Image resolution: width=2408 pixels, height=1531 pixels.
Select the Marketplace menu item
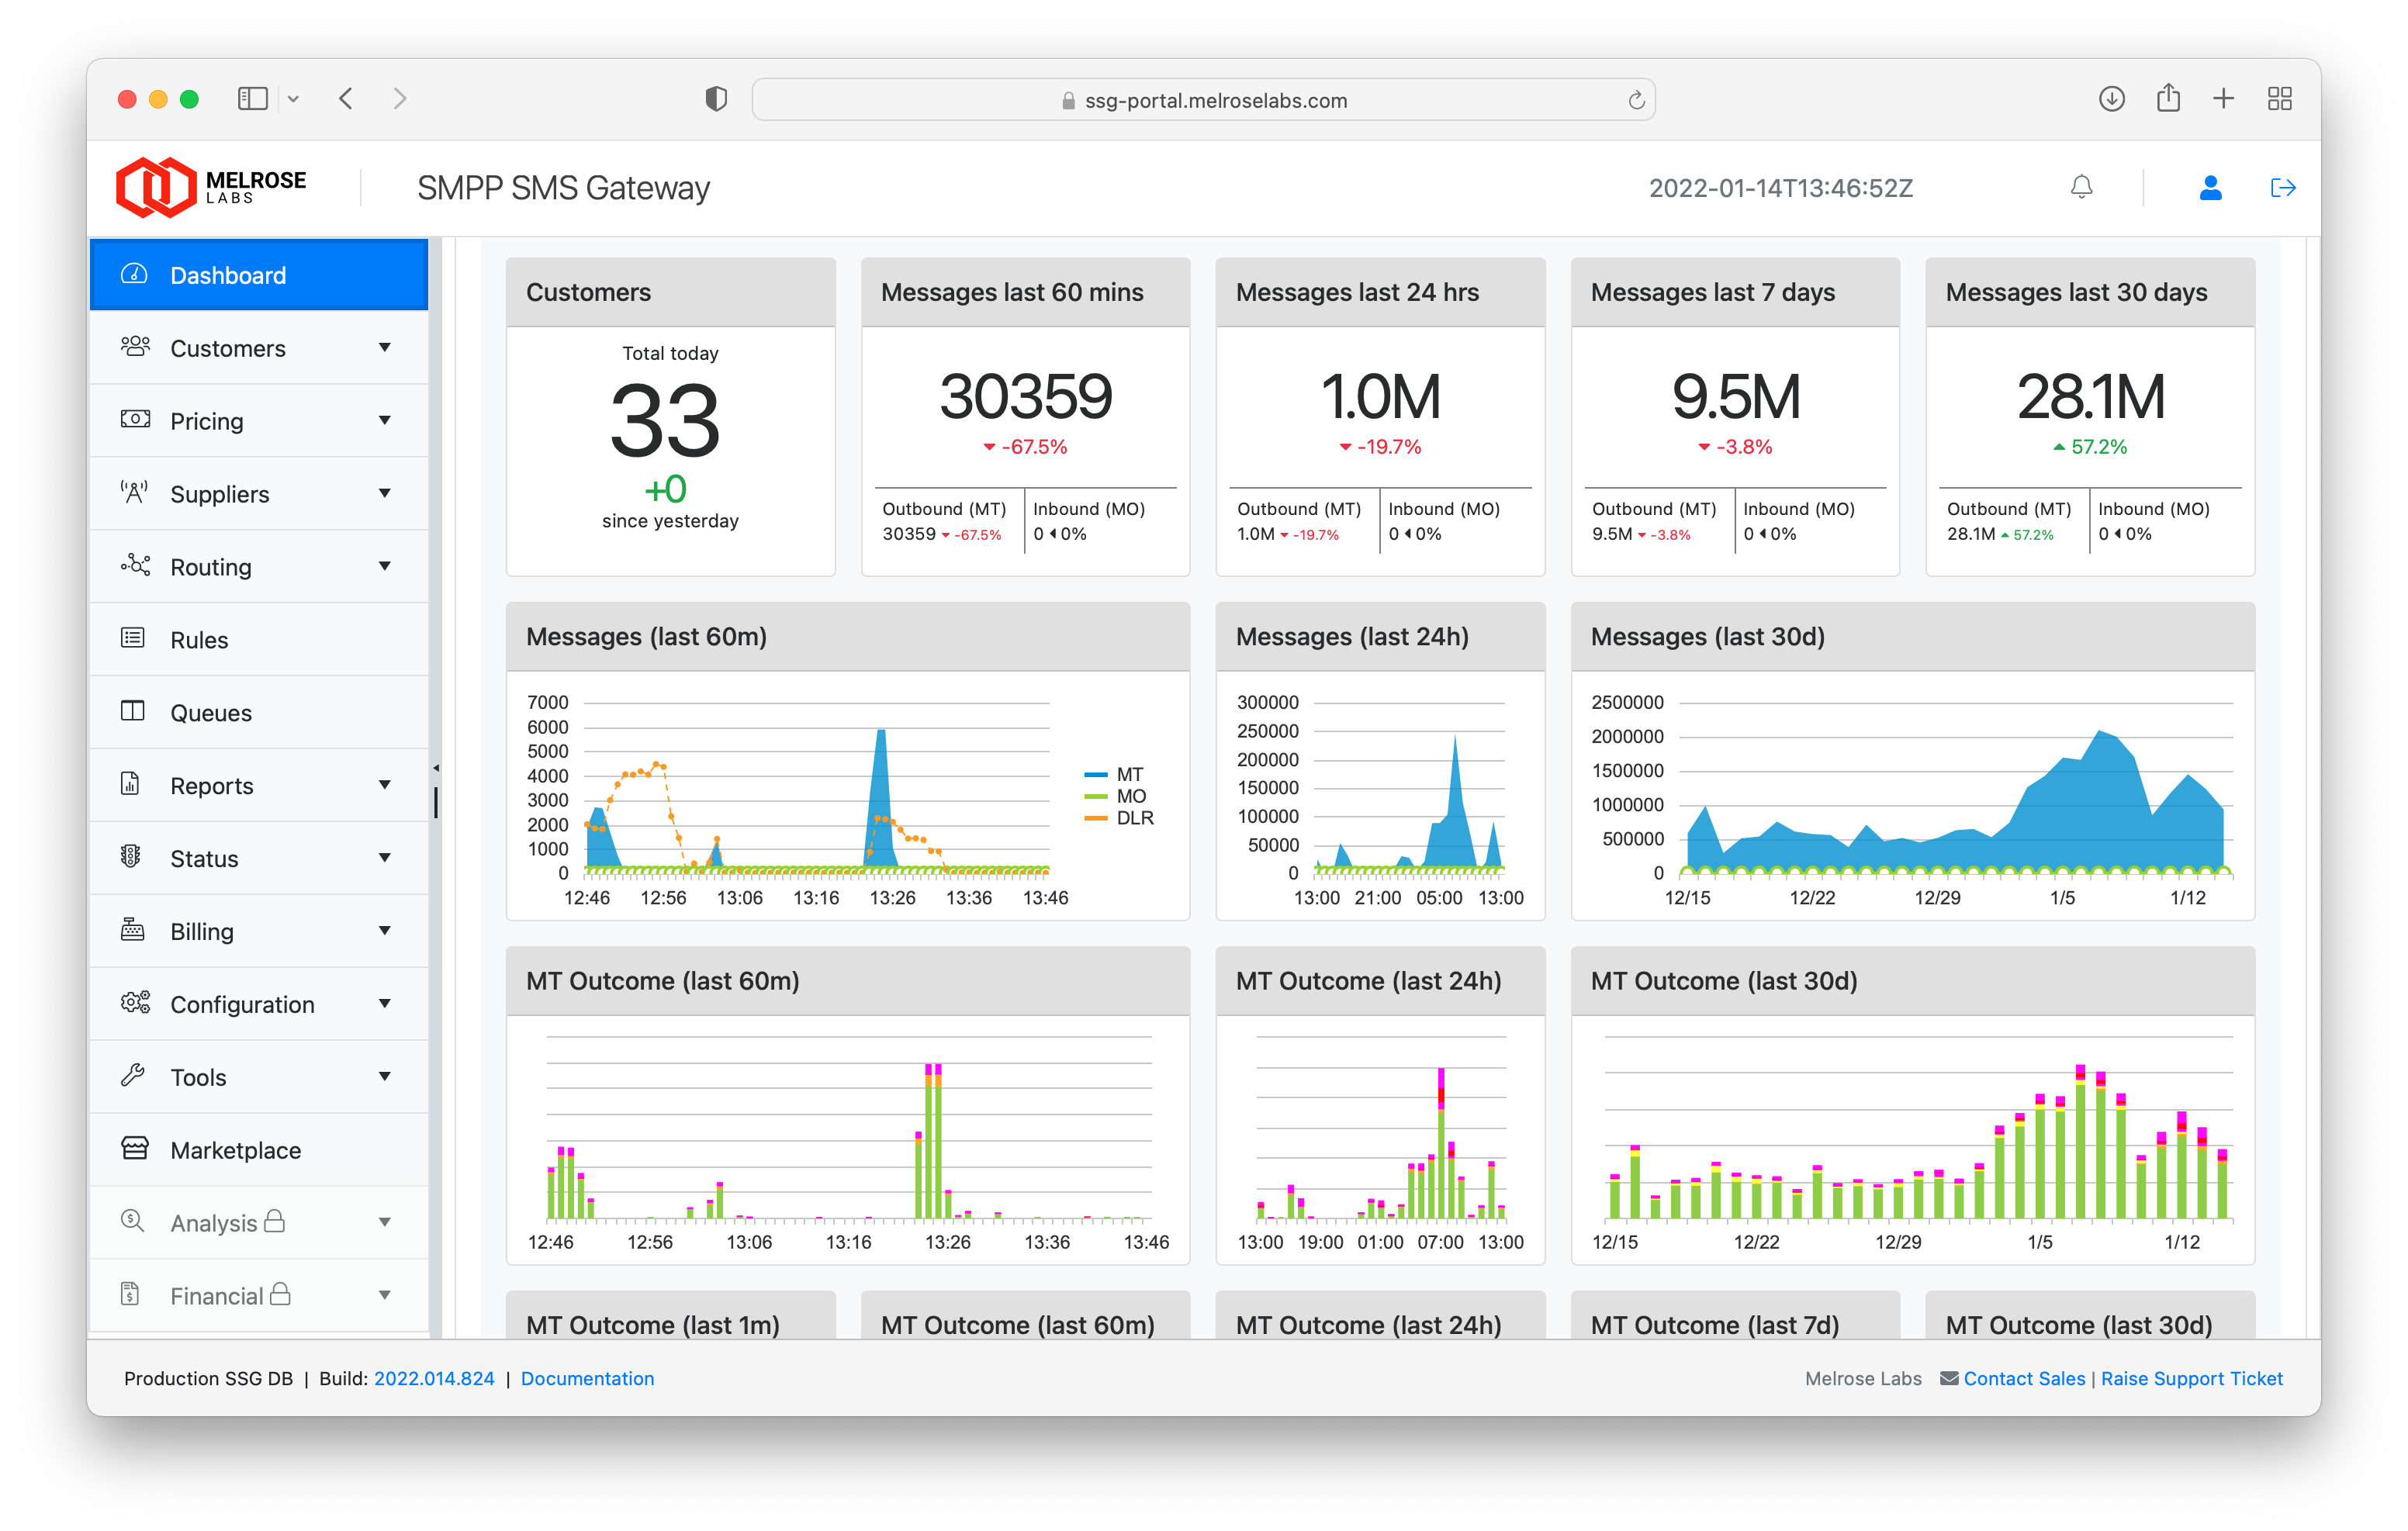pos(235,1150)
